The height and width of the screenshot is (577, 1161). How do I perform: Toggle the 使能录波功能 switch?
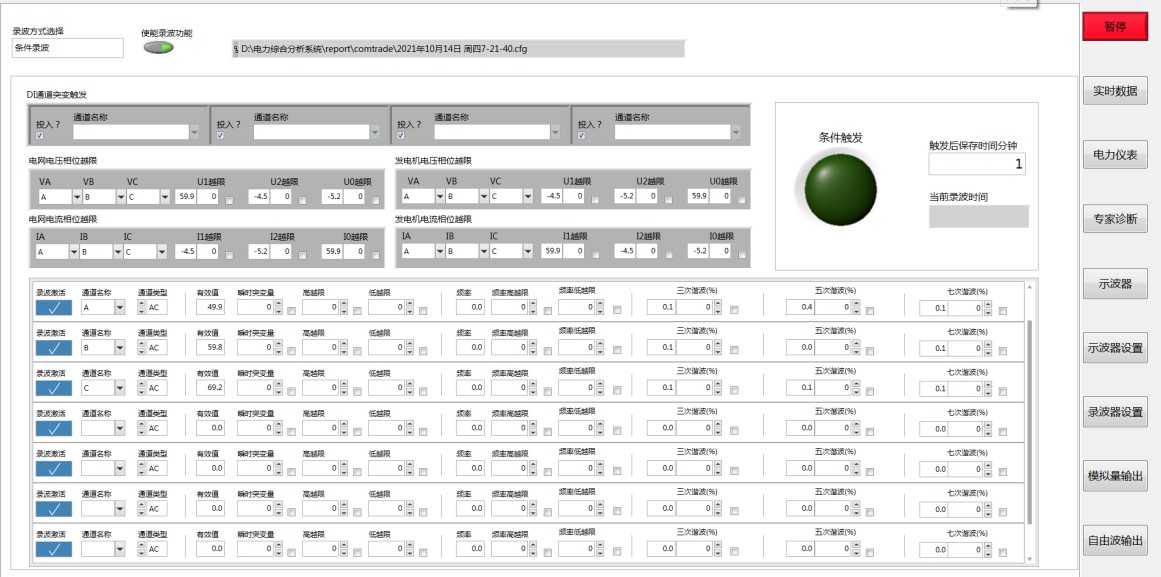tap(158, 47)
